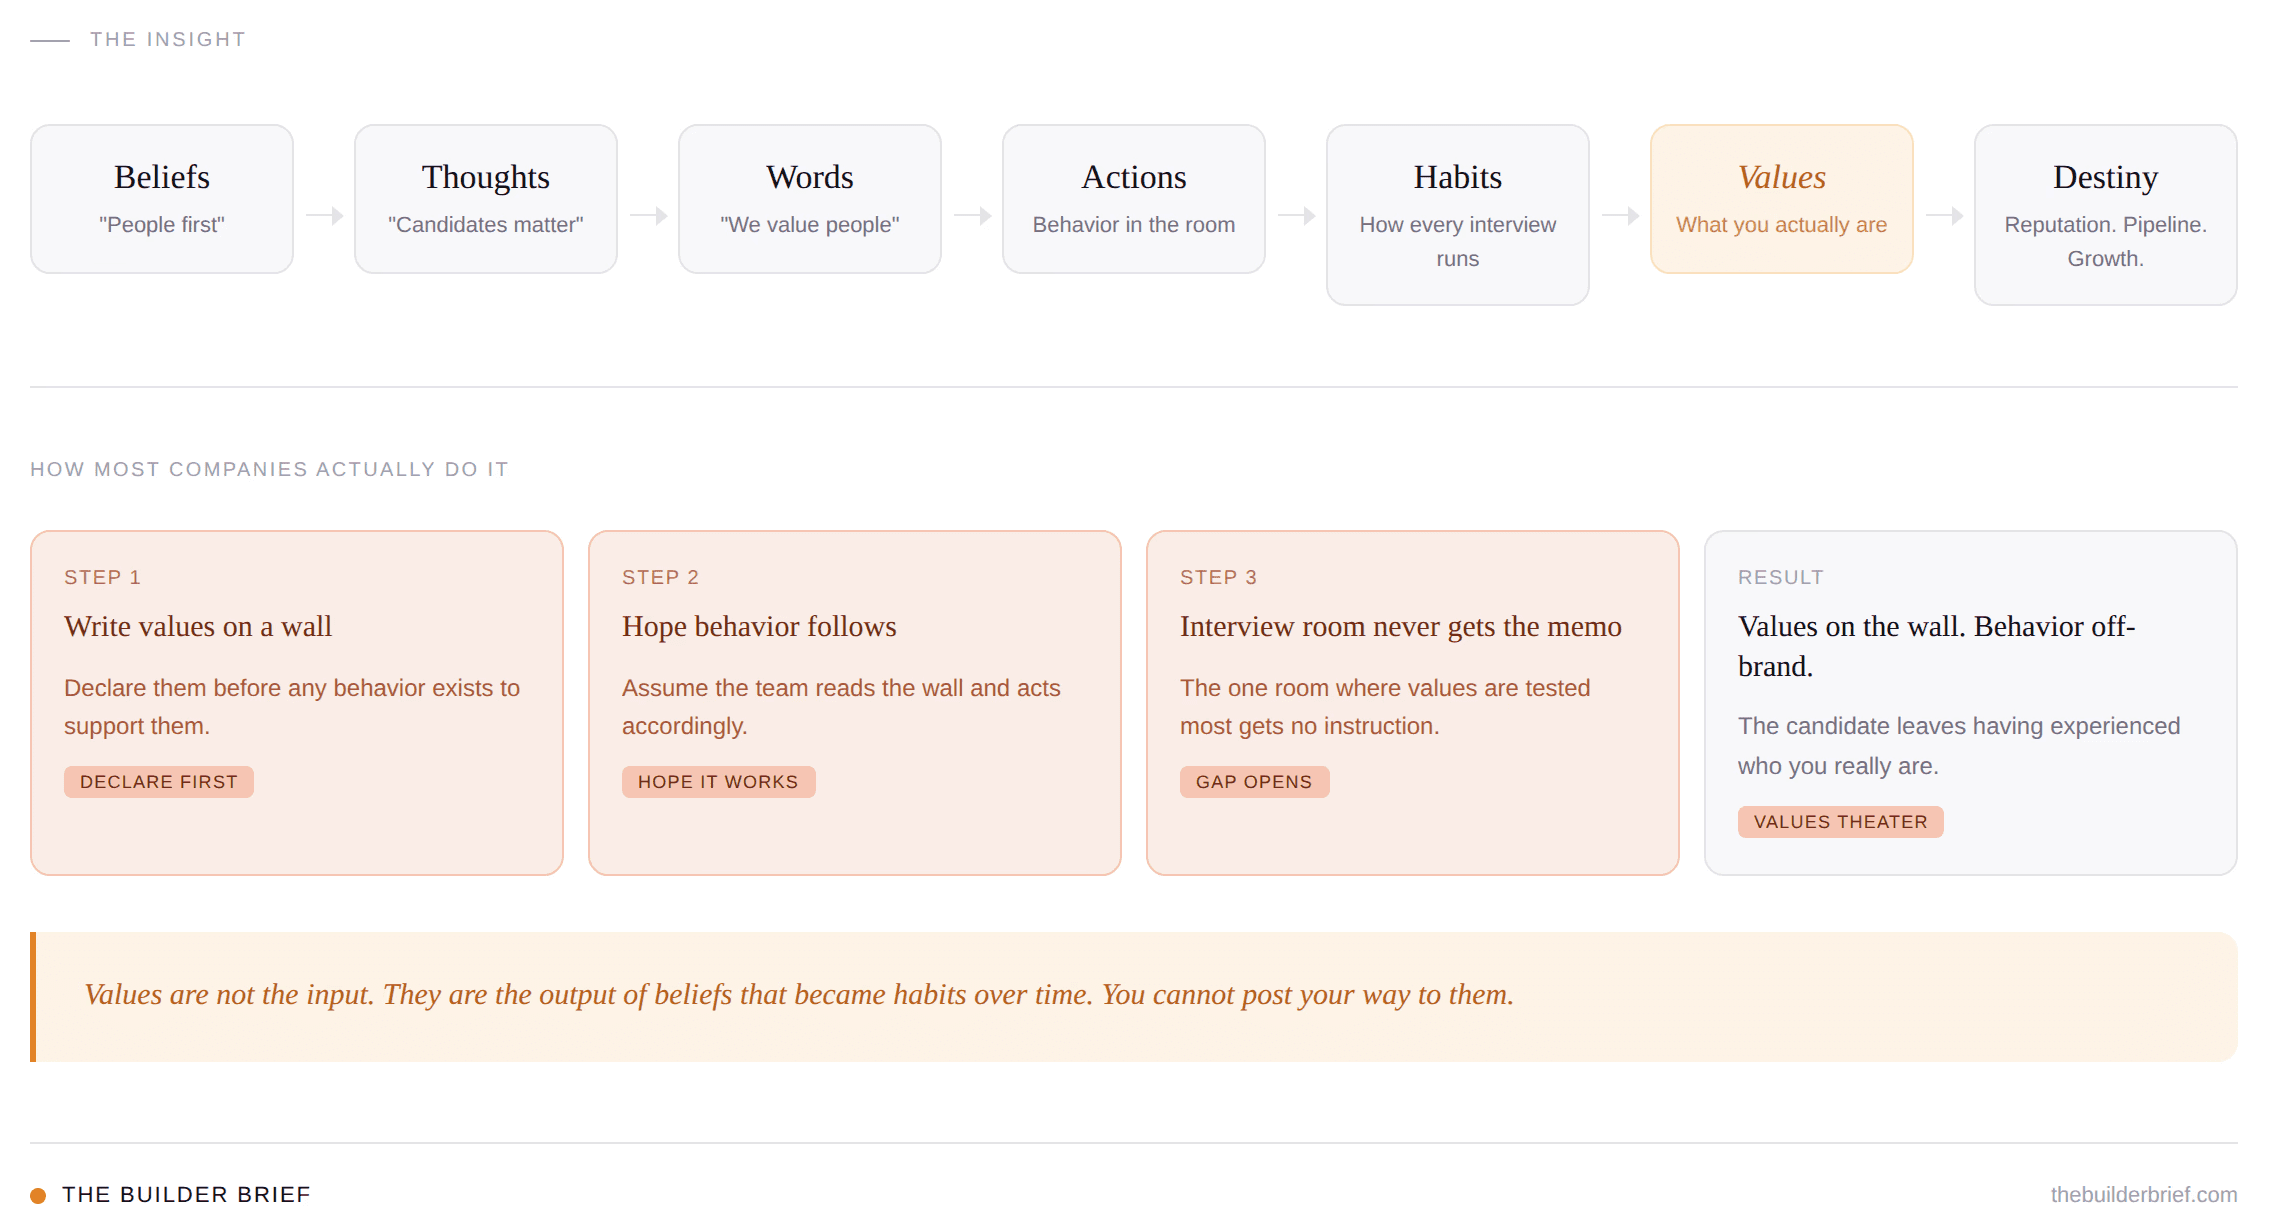Click the arrow between Words and Actions

(972, 215)
